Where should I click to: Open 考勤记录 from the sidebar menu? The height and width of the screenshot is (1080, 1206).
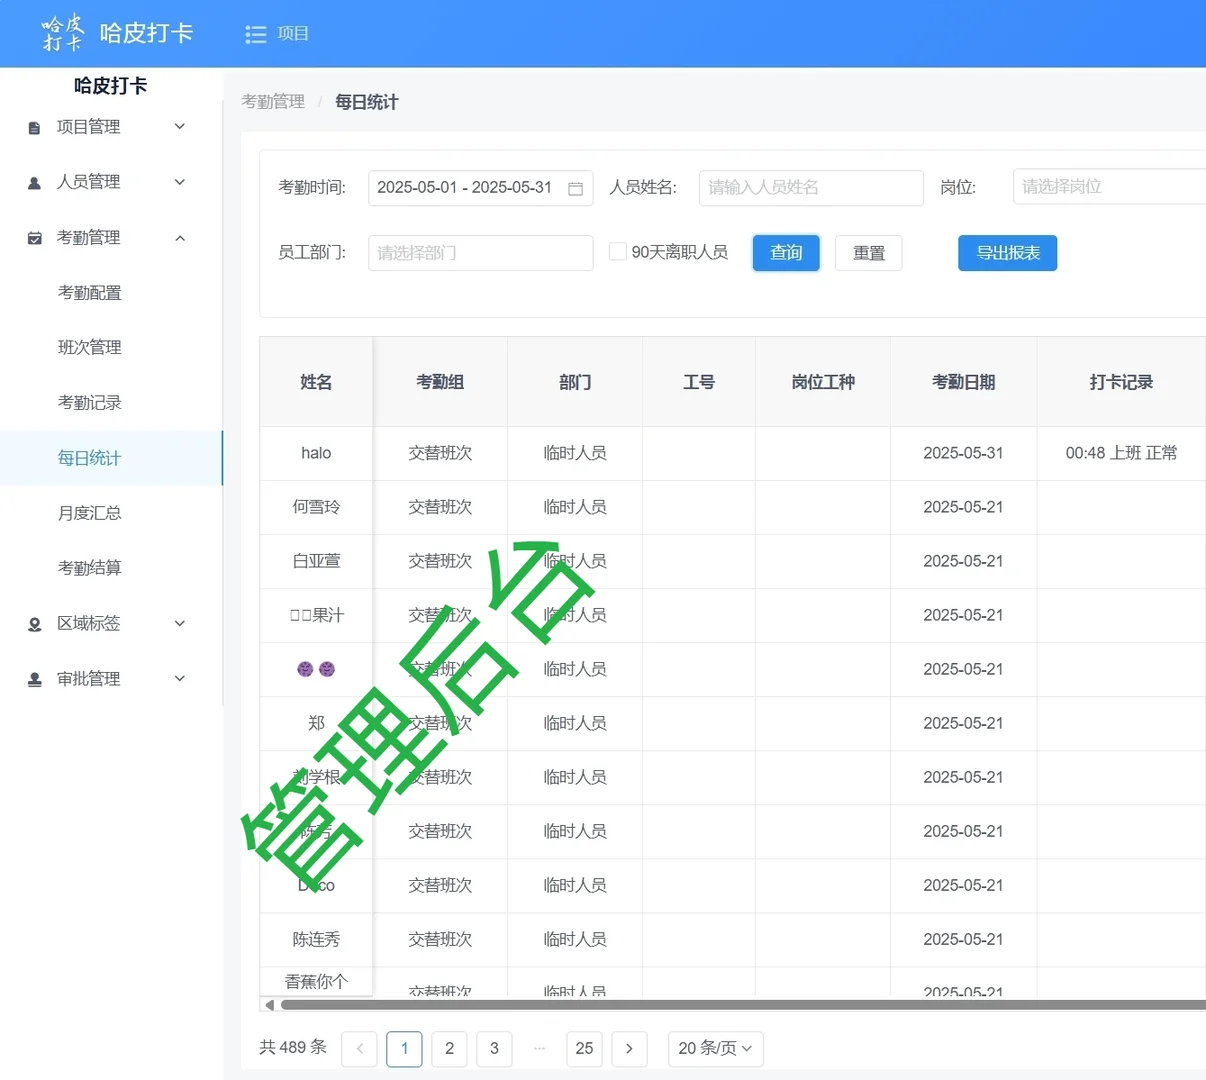pos(90,402)
